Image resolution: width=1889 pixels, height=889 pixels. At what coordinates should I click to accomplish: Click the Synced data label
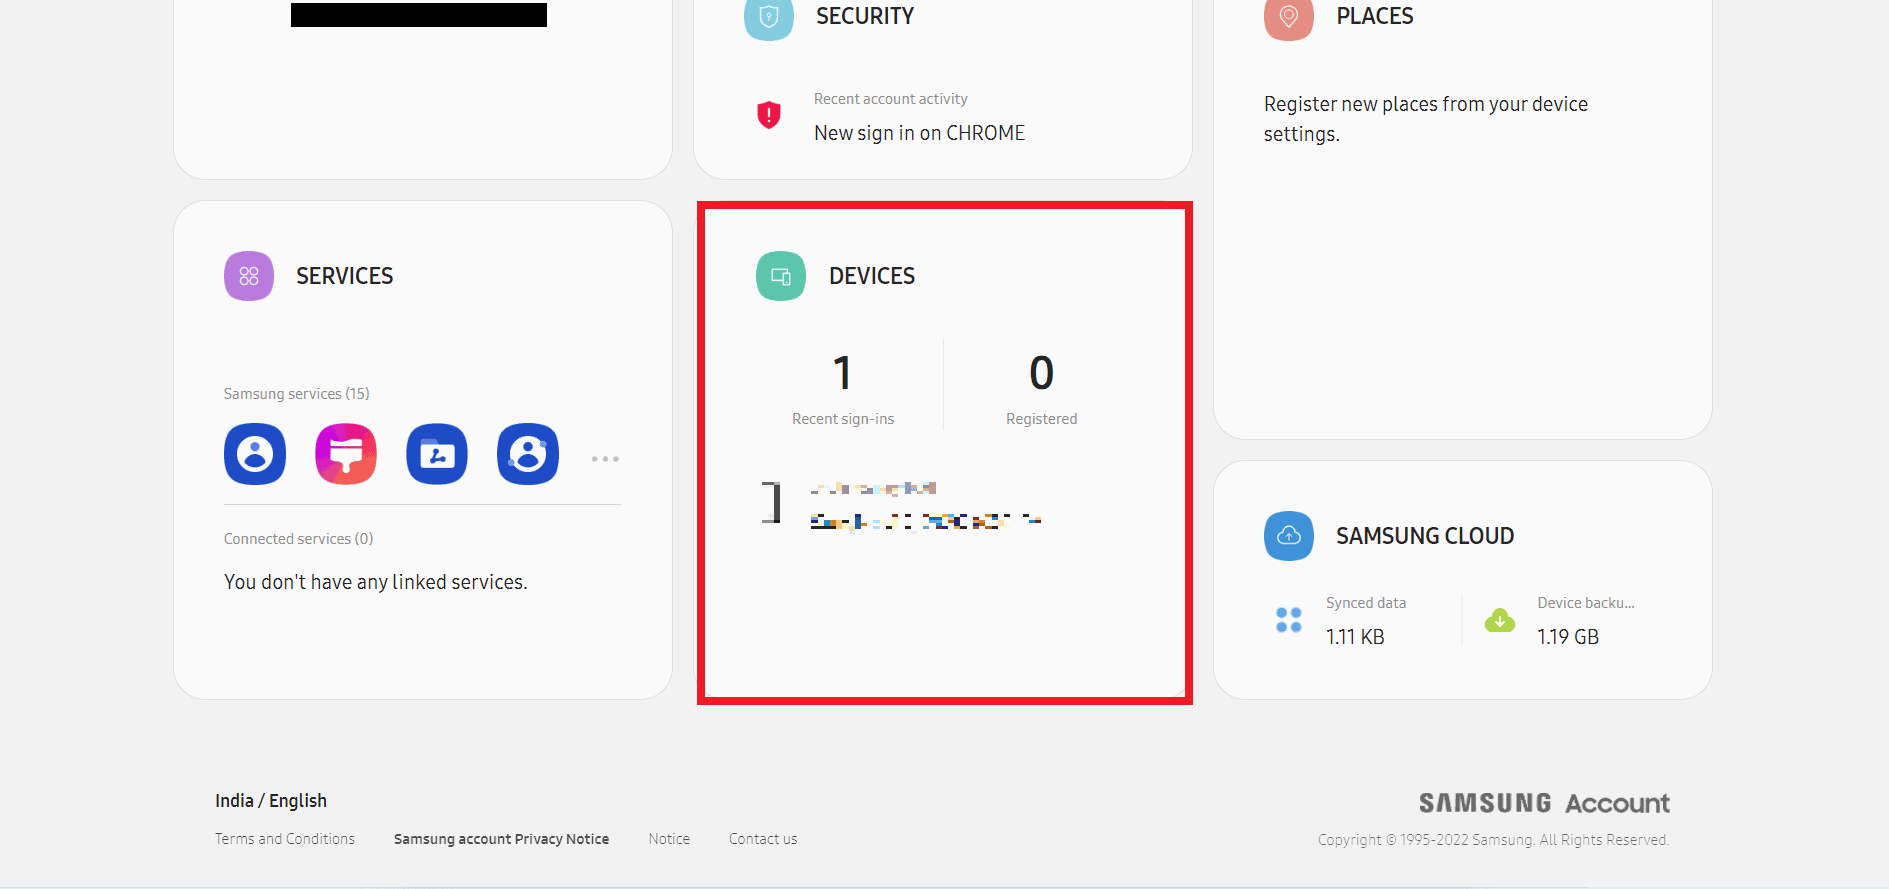pos(1366,603)
